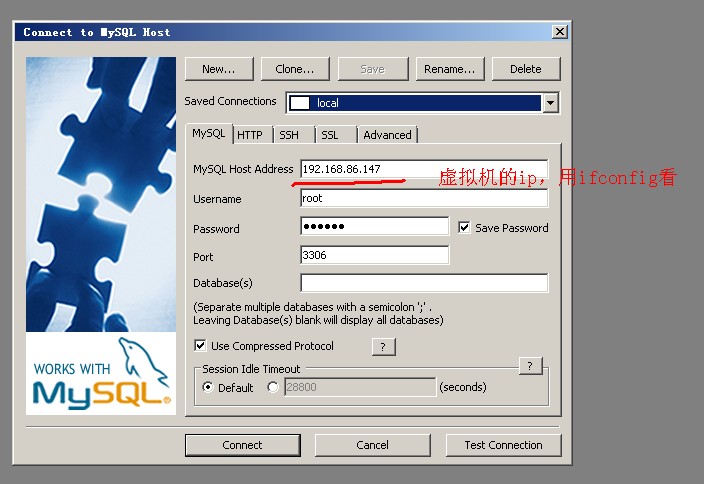Click the New... connection button
Viewport: 704px width, 484px height.
[x=219, y=69]
